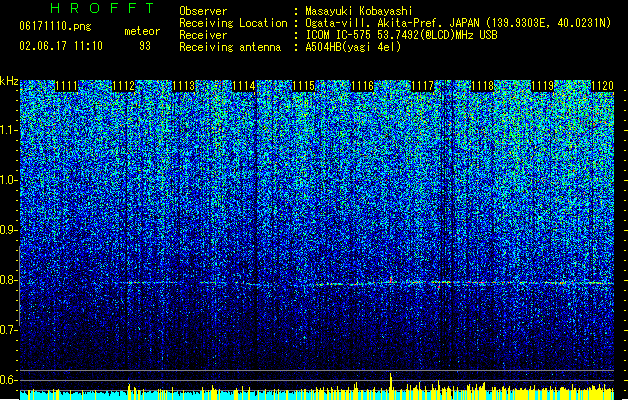Click observer name Masayuki Kobayashi
Screen dimensions: 629x400
click(359, 11)
